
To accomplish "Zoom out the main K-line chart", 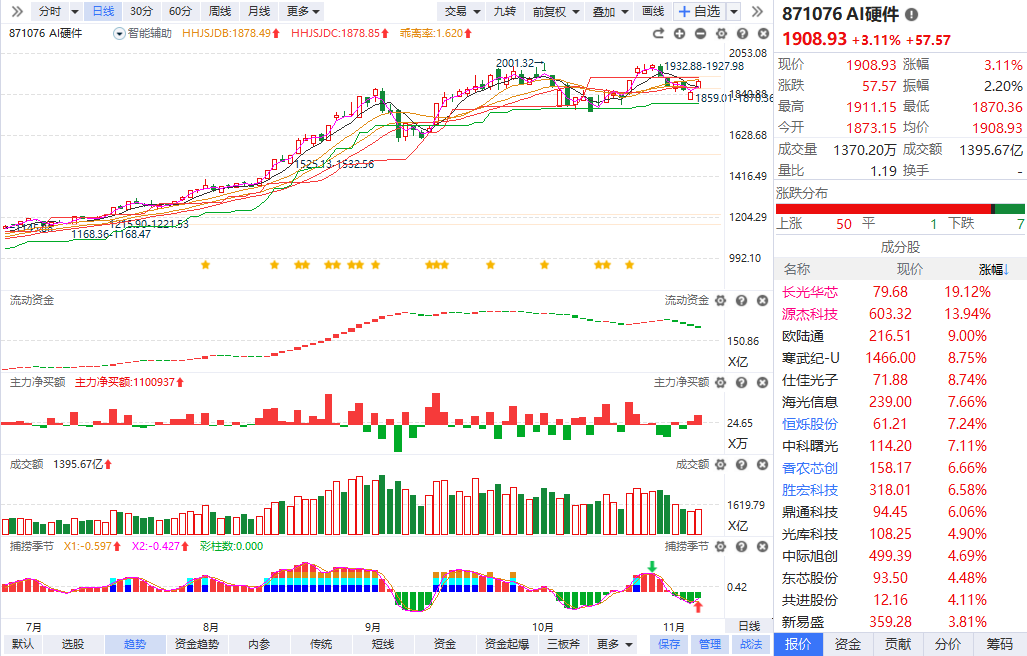I will pyautogui.click(x=701, y=33).
